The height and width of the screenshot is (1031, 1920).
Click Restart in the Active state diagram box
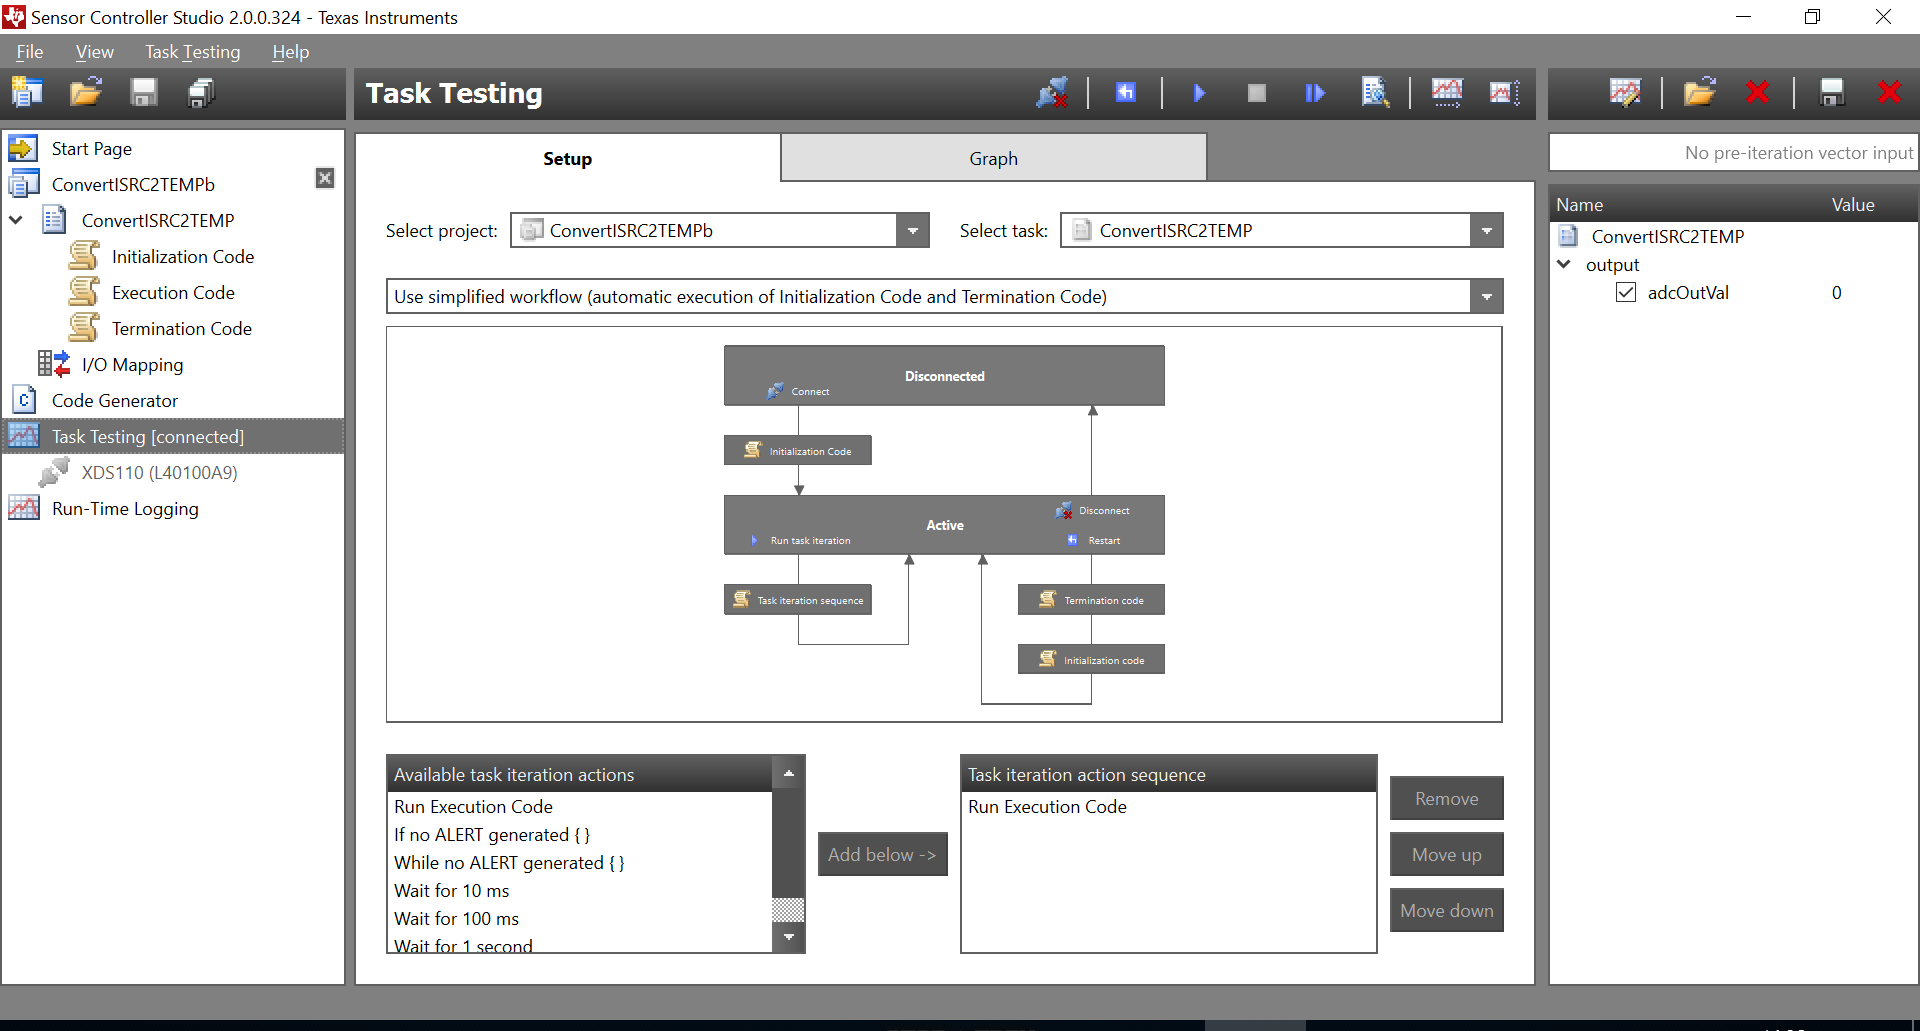[1093, 541]
